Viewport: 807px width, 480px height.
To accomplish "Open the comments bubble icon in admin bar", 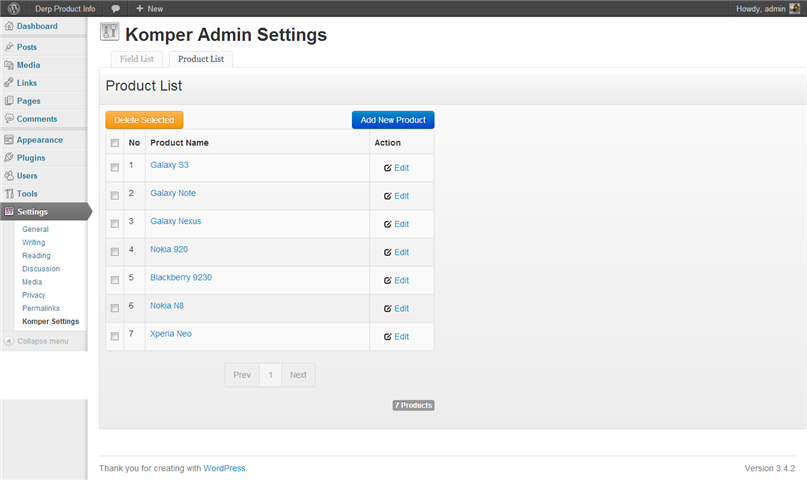I will point(115,9).
